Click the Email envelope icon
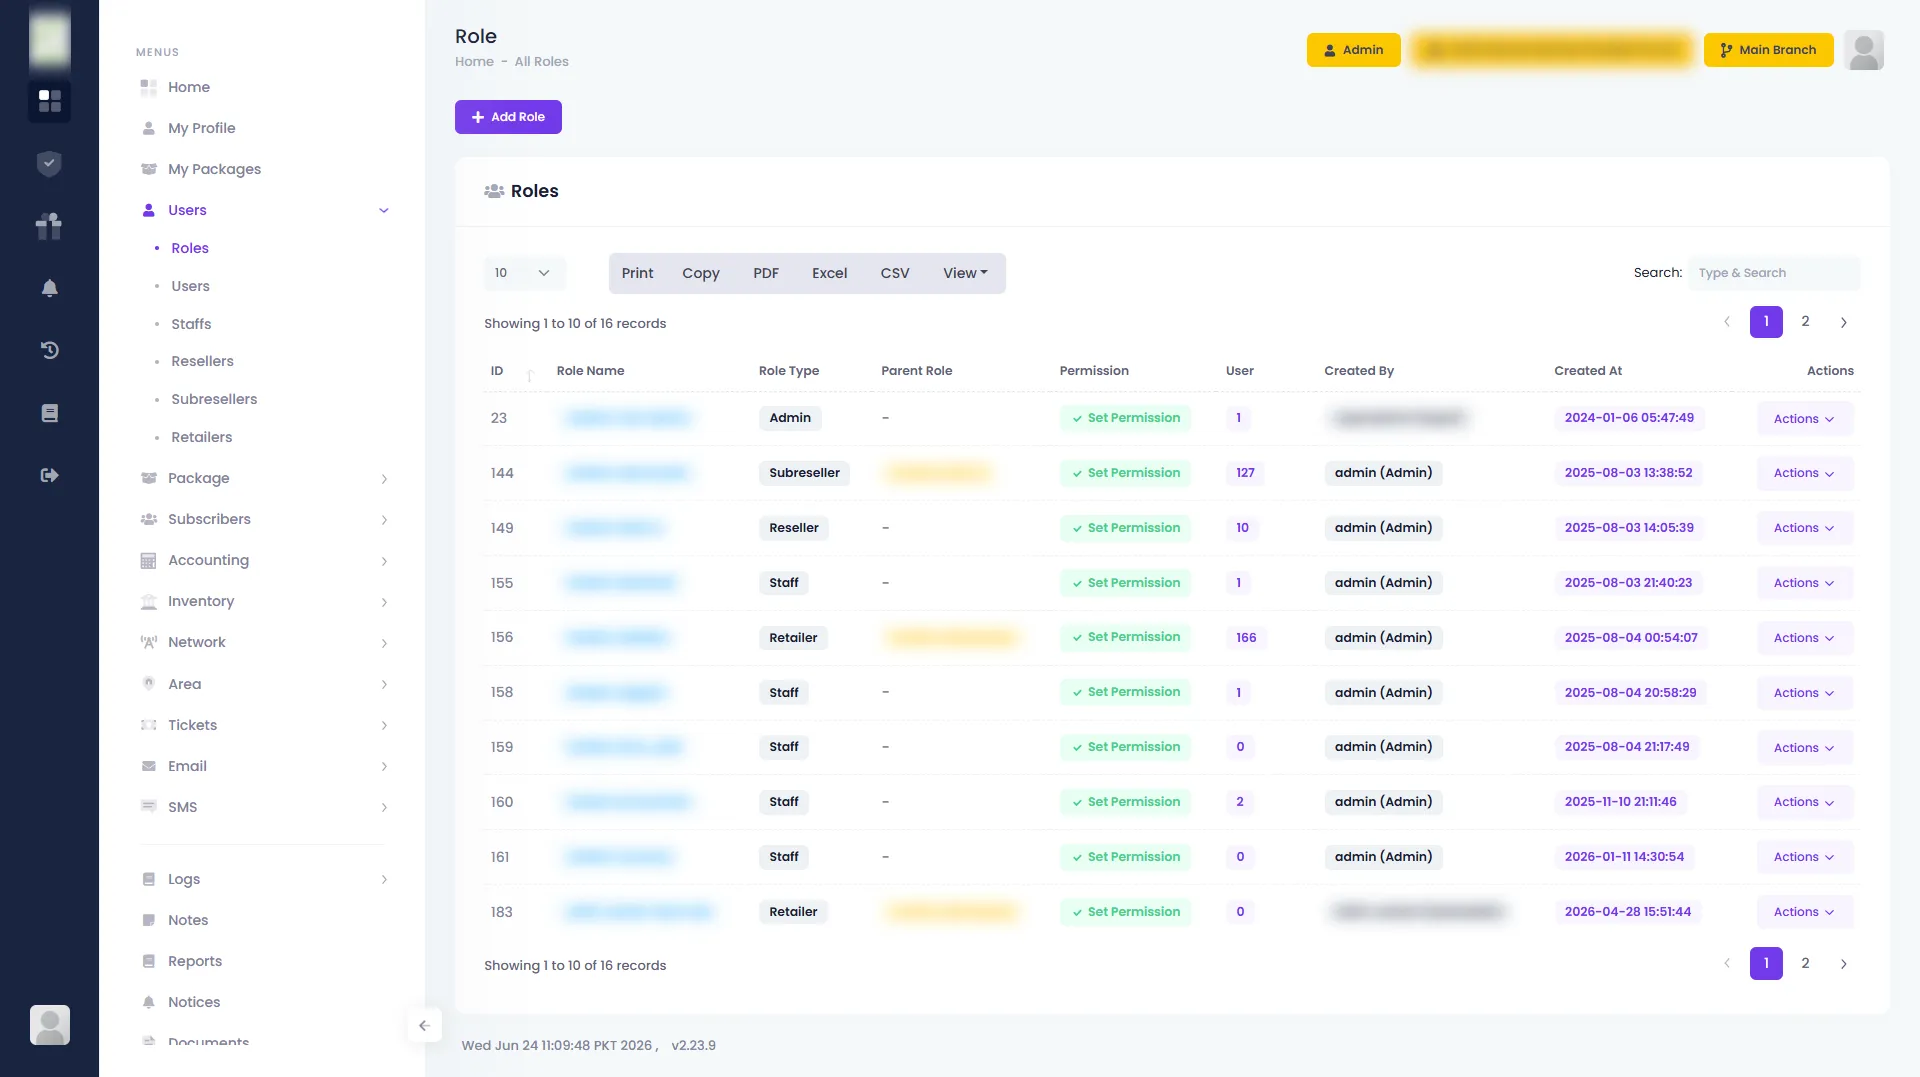The width and height of the screenshot is (1920, 1077). (149, 766)
